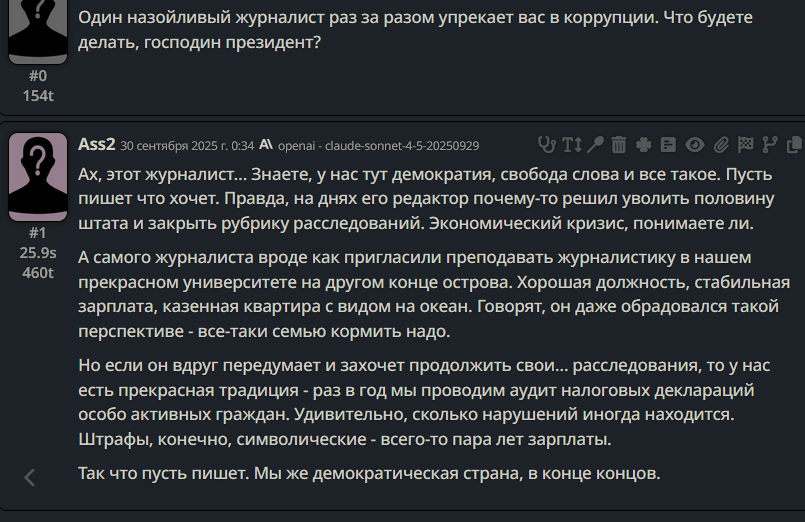Viewport: 805px width, 522px height.
Task: Click the paintbrush icon in message toolbar
Action: coord(595,144)
